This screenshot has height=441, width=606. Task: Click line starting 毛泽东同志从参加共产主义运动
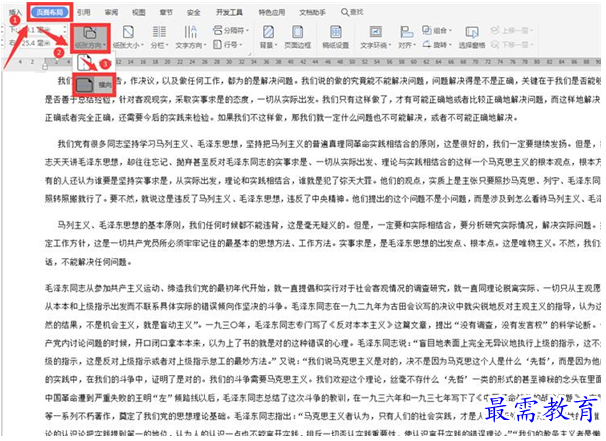click(323, 288)
